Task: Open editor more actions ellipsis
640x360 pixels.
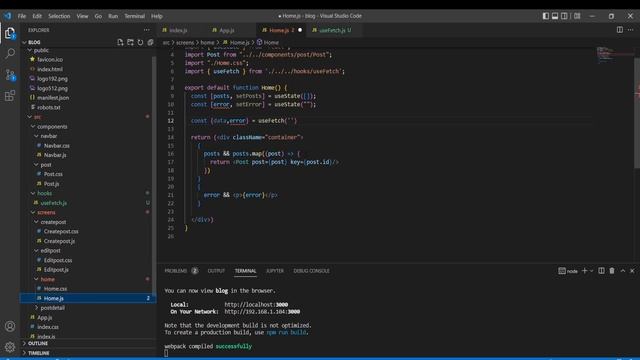Action: (x=631, y=30)
